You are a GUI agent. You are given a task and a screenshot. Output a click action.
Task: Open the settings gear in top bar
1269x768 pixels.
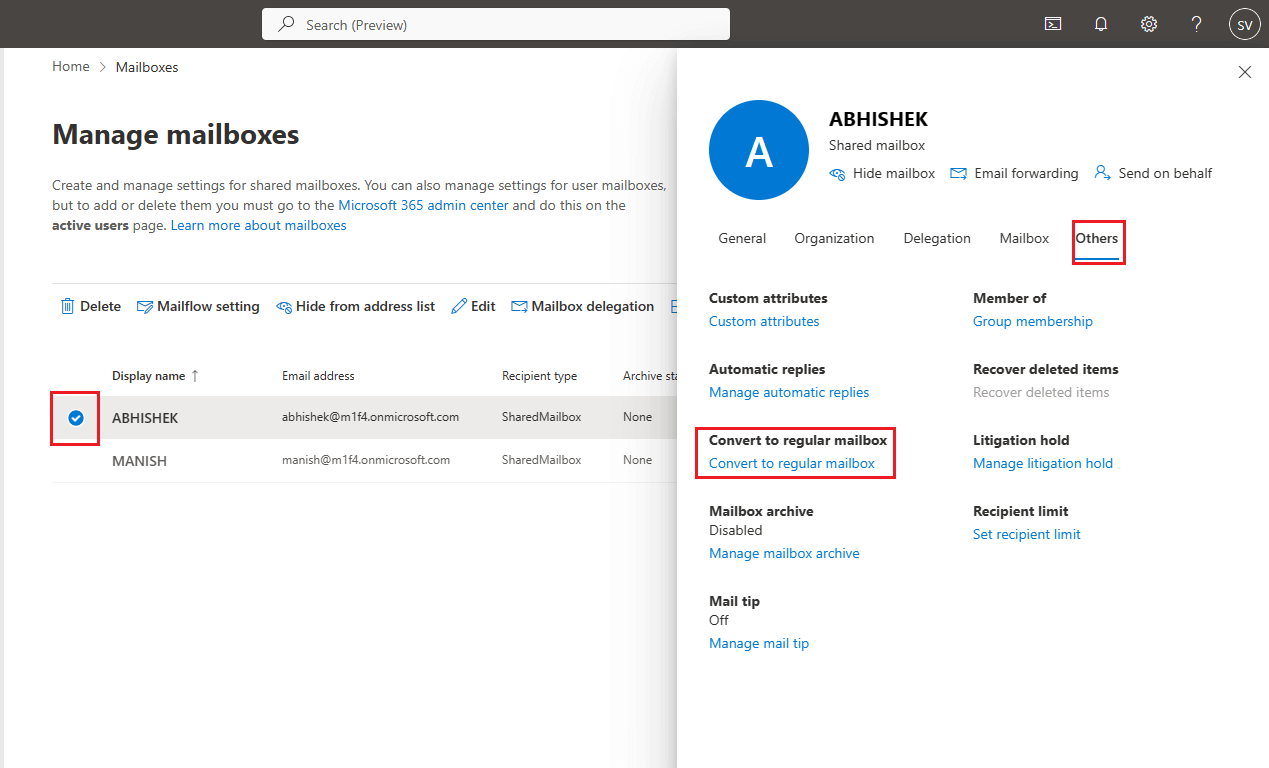pyautogui.click(x=1148, y=24)
